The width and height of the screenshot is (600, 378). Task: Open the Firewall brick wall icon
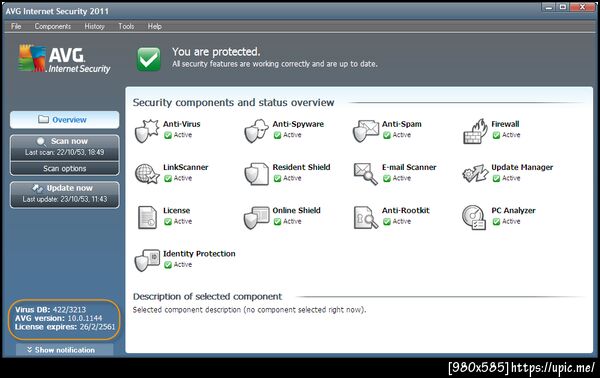click(x=475, y=131)
